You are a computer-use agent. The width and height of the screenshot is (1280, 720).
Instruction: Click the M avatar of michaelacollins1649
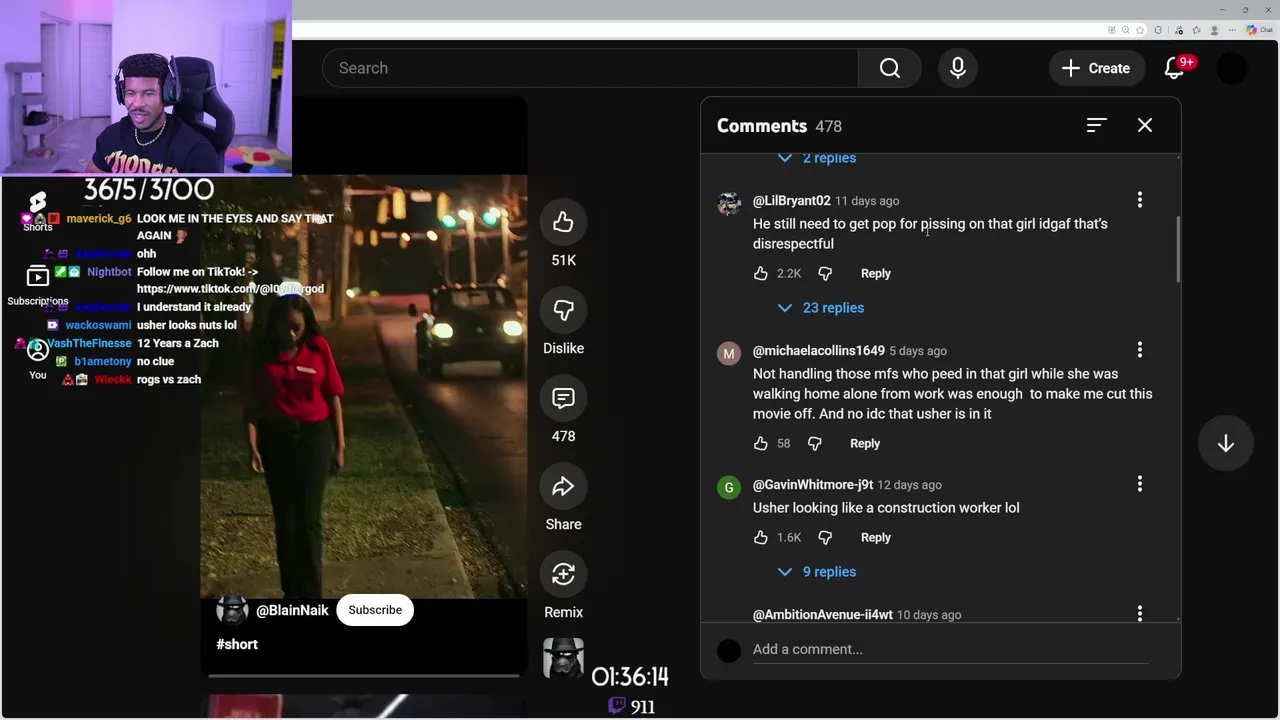tap(729, 353)
